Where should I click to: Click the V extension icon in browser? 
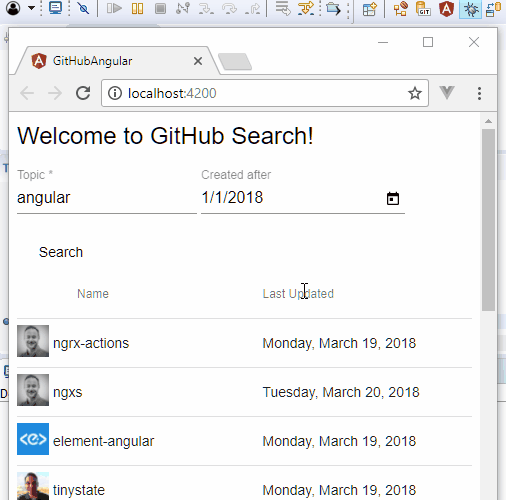tap(447, 92)
